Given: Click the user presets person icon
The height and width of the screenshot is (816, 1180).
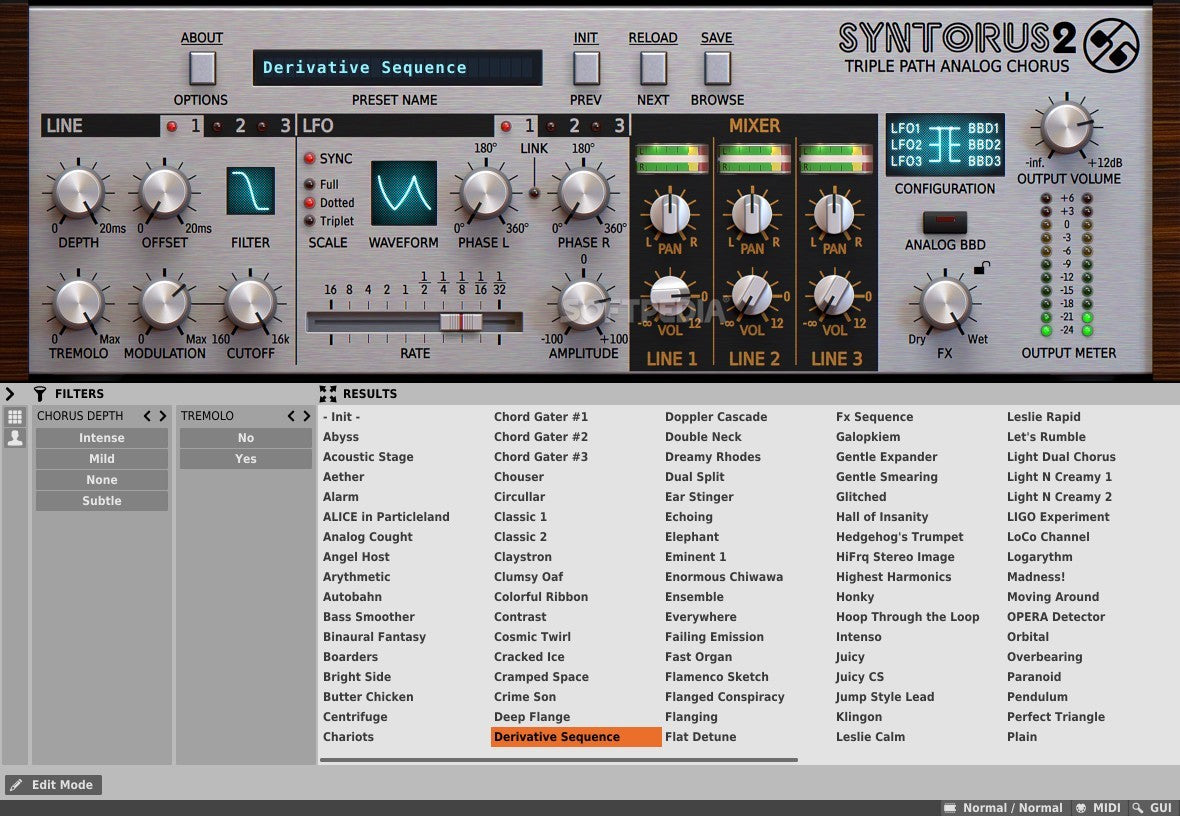Looking at the screenshot, I should [x=15, y=438].
